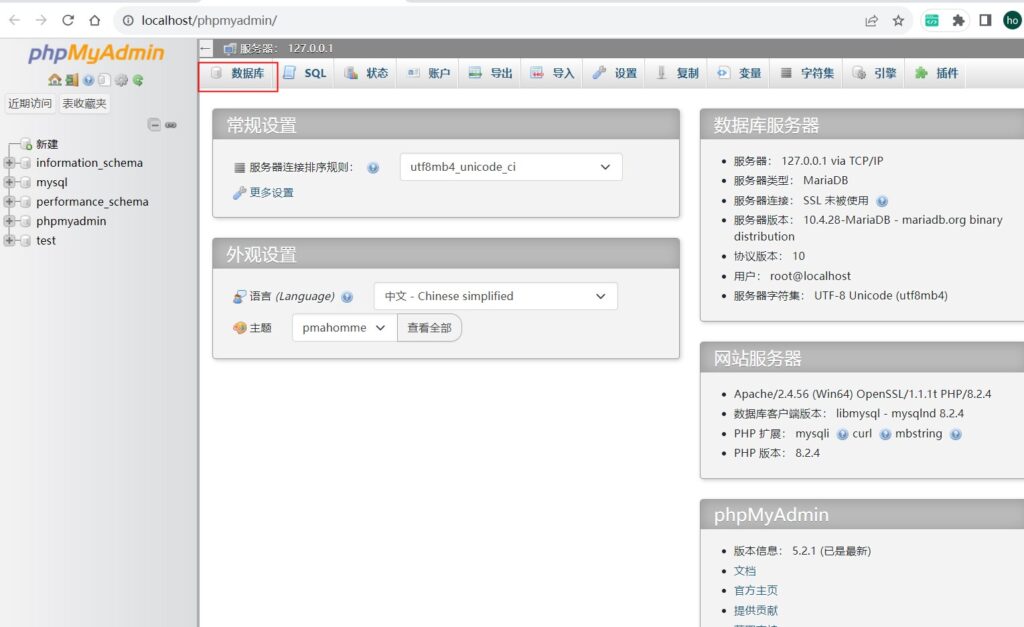Image resolution: width=1024 pixels, height=627 pixels.
Task: Open the 提供贡献 link
Action: click(756, 611)
